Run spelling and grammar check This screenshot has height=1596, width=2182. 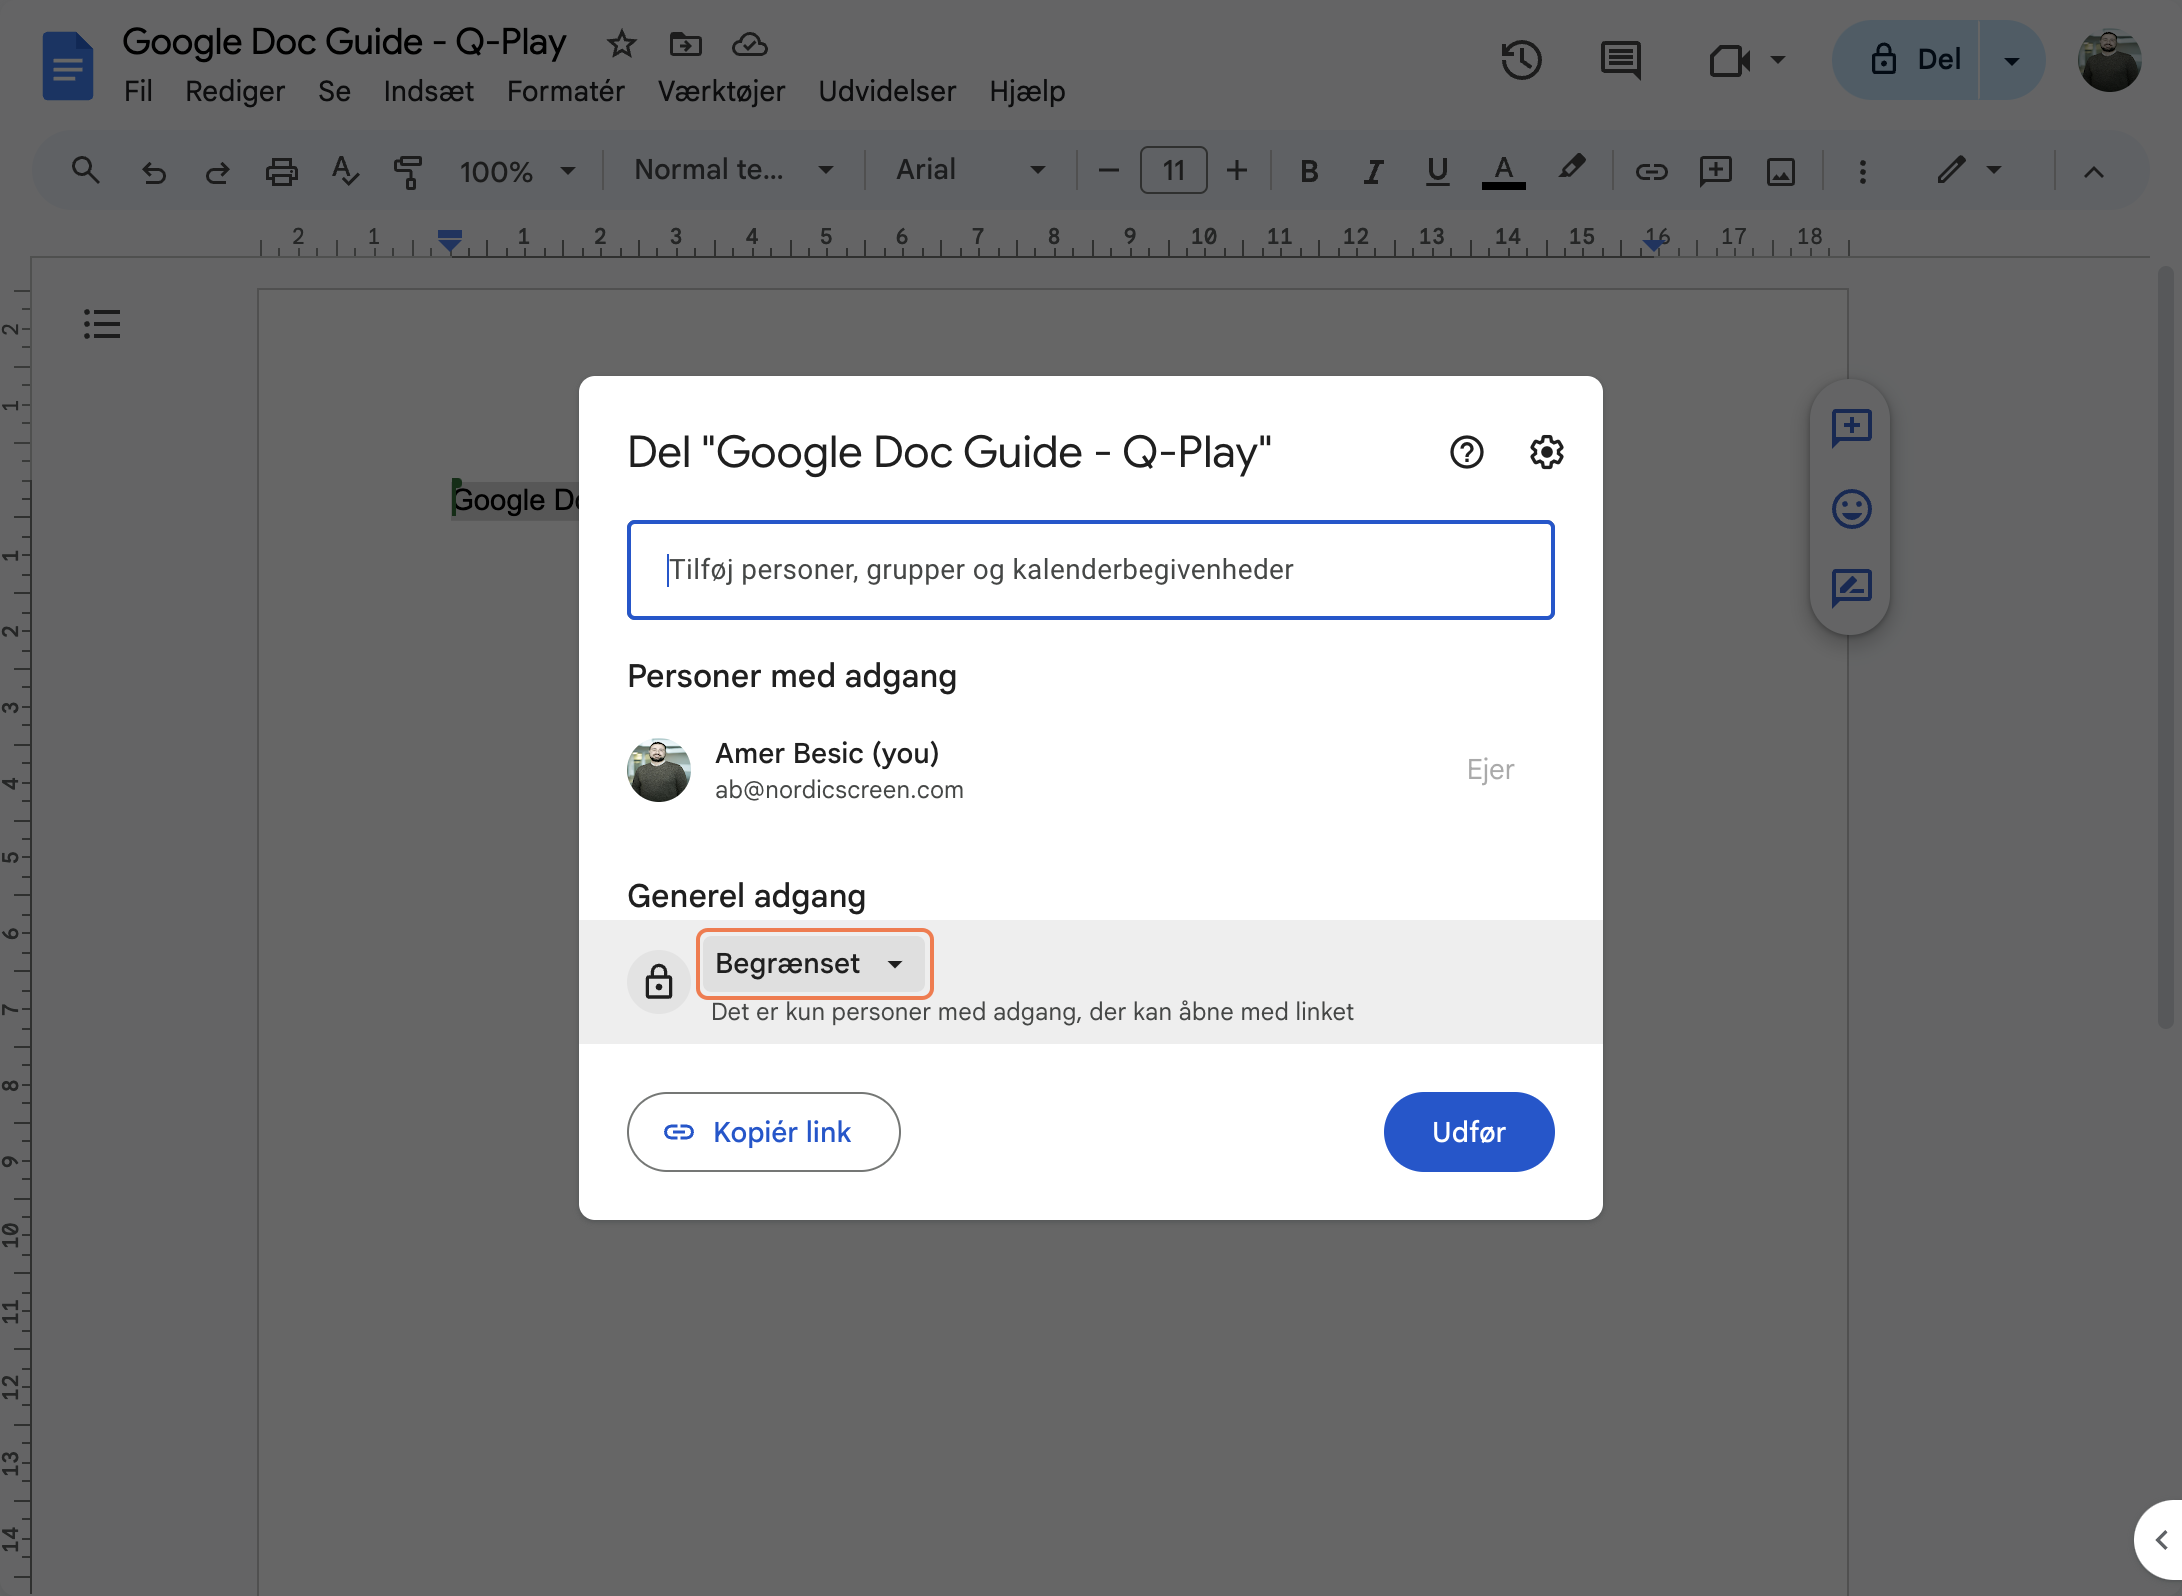click(x=345, y=171)
